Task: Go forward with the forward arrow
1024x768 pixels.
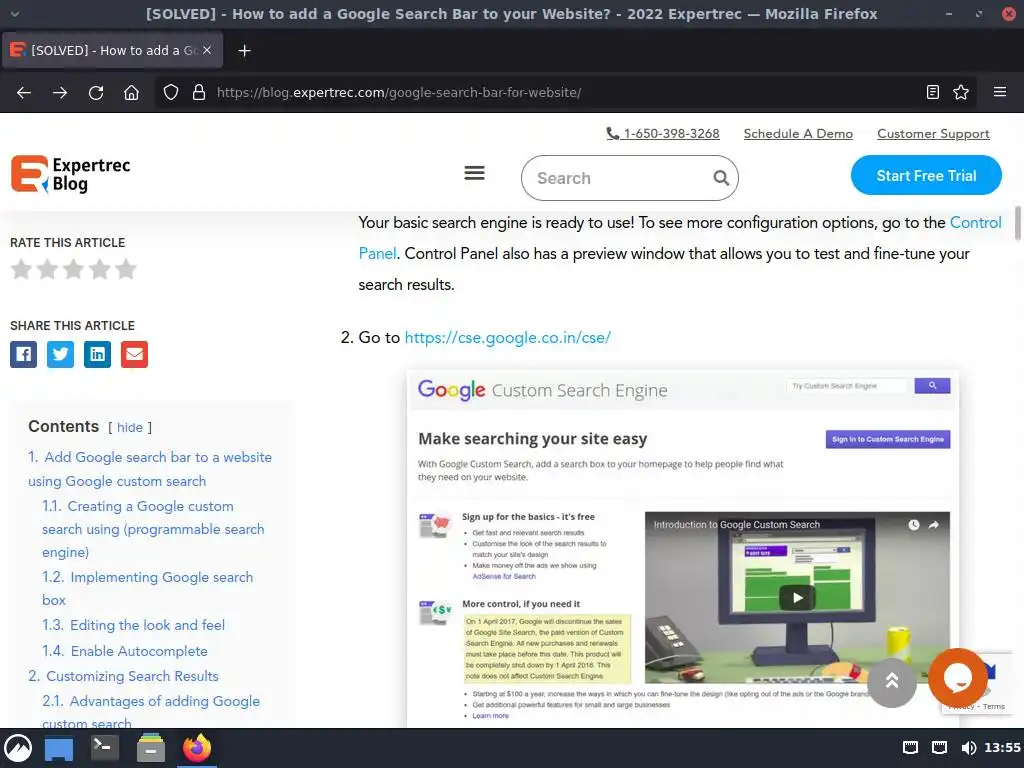Action: pos(60,93)
